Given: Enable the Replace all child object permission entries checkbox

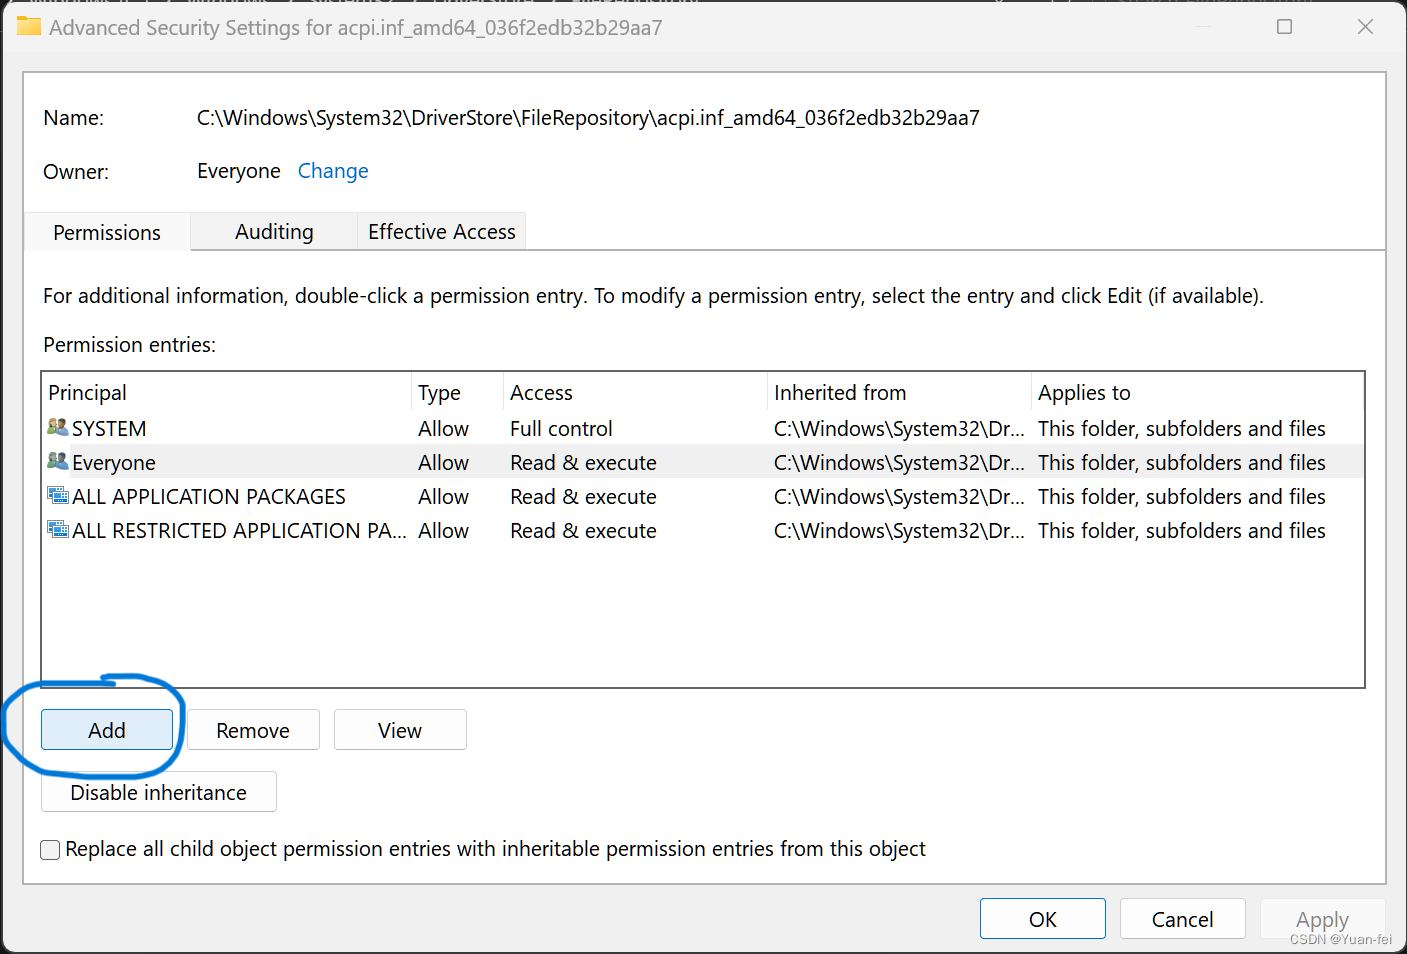Looking at the screenshot, I should tap(50, 849).
